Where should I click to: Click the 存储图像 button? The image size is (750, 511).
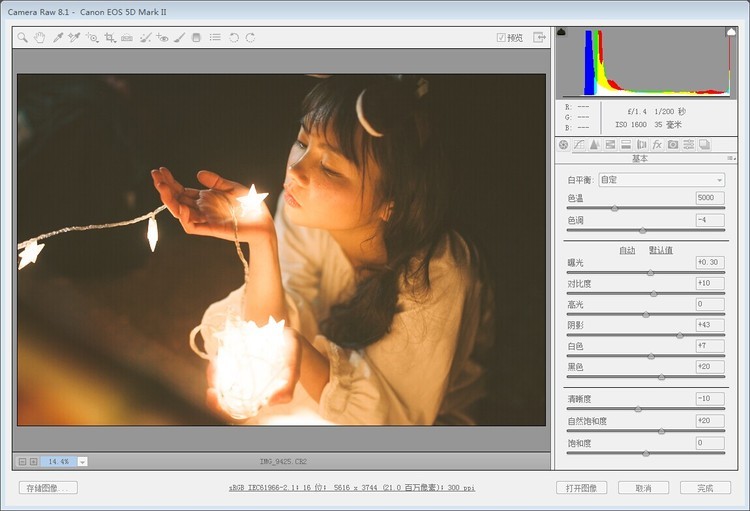tap(48, 488)
